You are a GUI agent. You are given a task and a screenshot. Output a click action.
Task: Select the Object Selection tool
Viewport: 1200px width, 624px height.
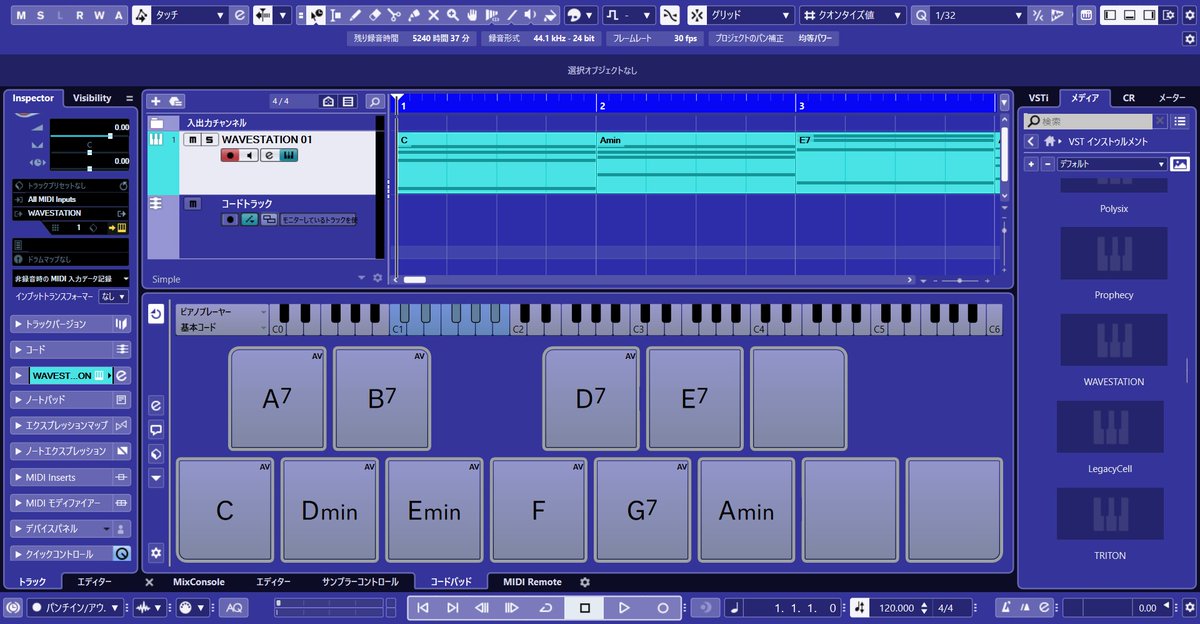[316, 15]
